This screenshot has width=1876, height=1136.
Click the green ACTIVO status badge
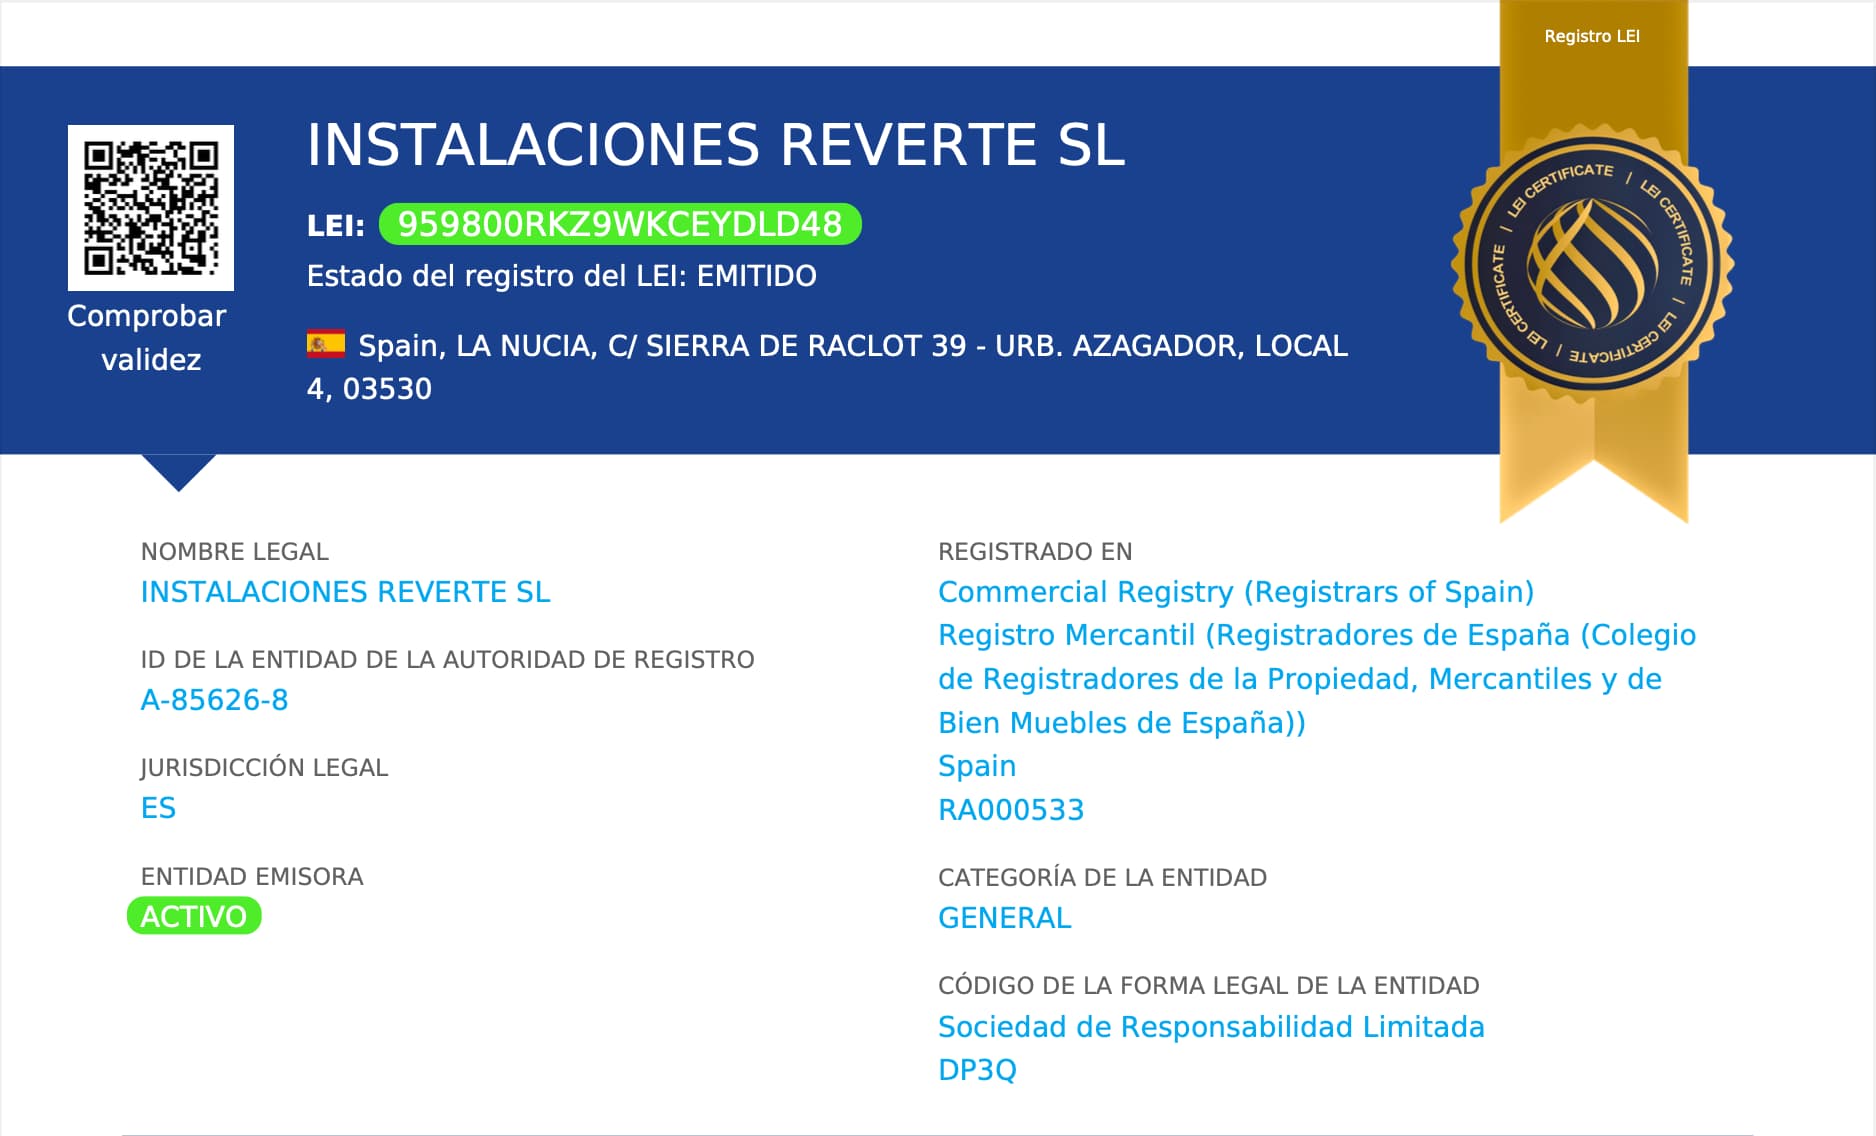click(x=194, y=916)
